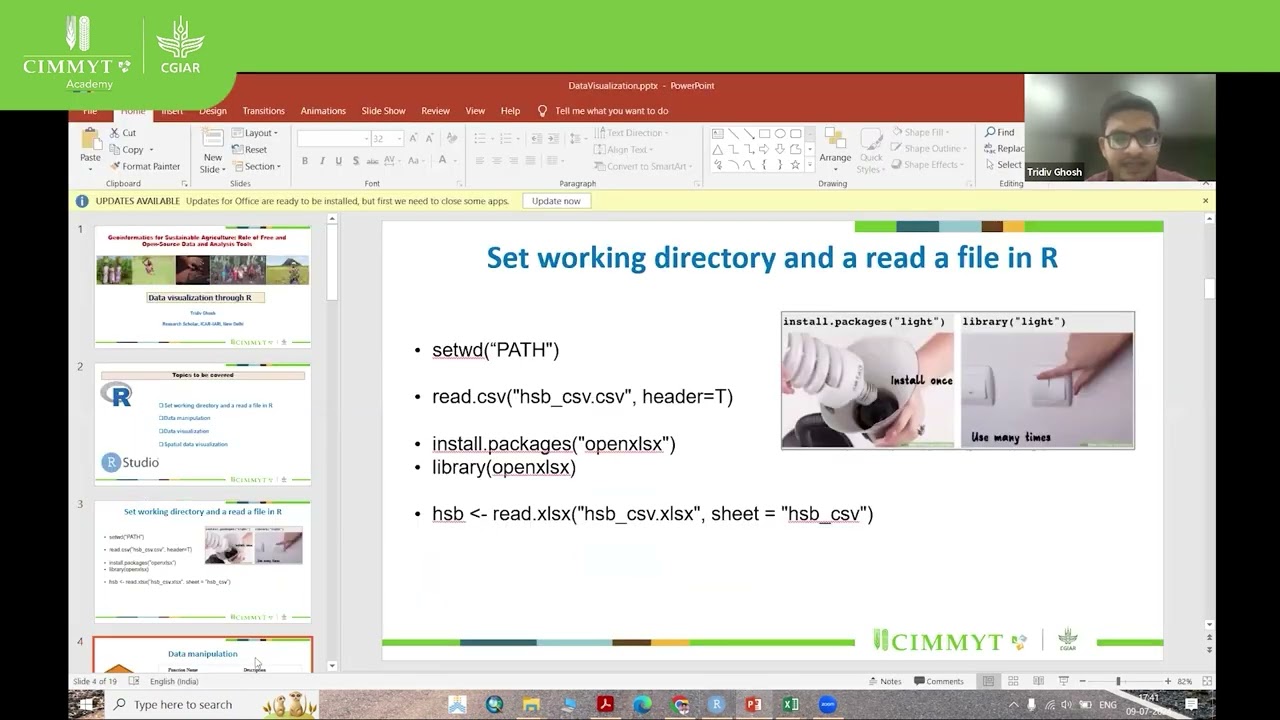Screen dimensions: 1280x720
Task: Toggle Underline formatting
Action: (339, 161)
